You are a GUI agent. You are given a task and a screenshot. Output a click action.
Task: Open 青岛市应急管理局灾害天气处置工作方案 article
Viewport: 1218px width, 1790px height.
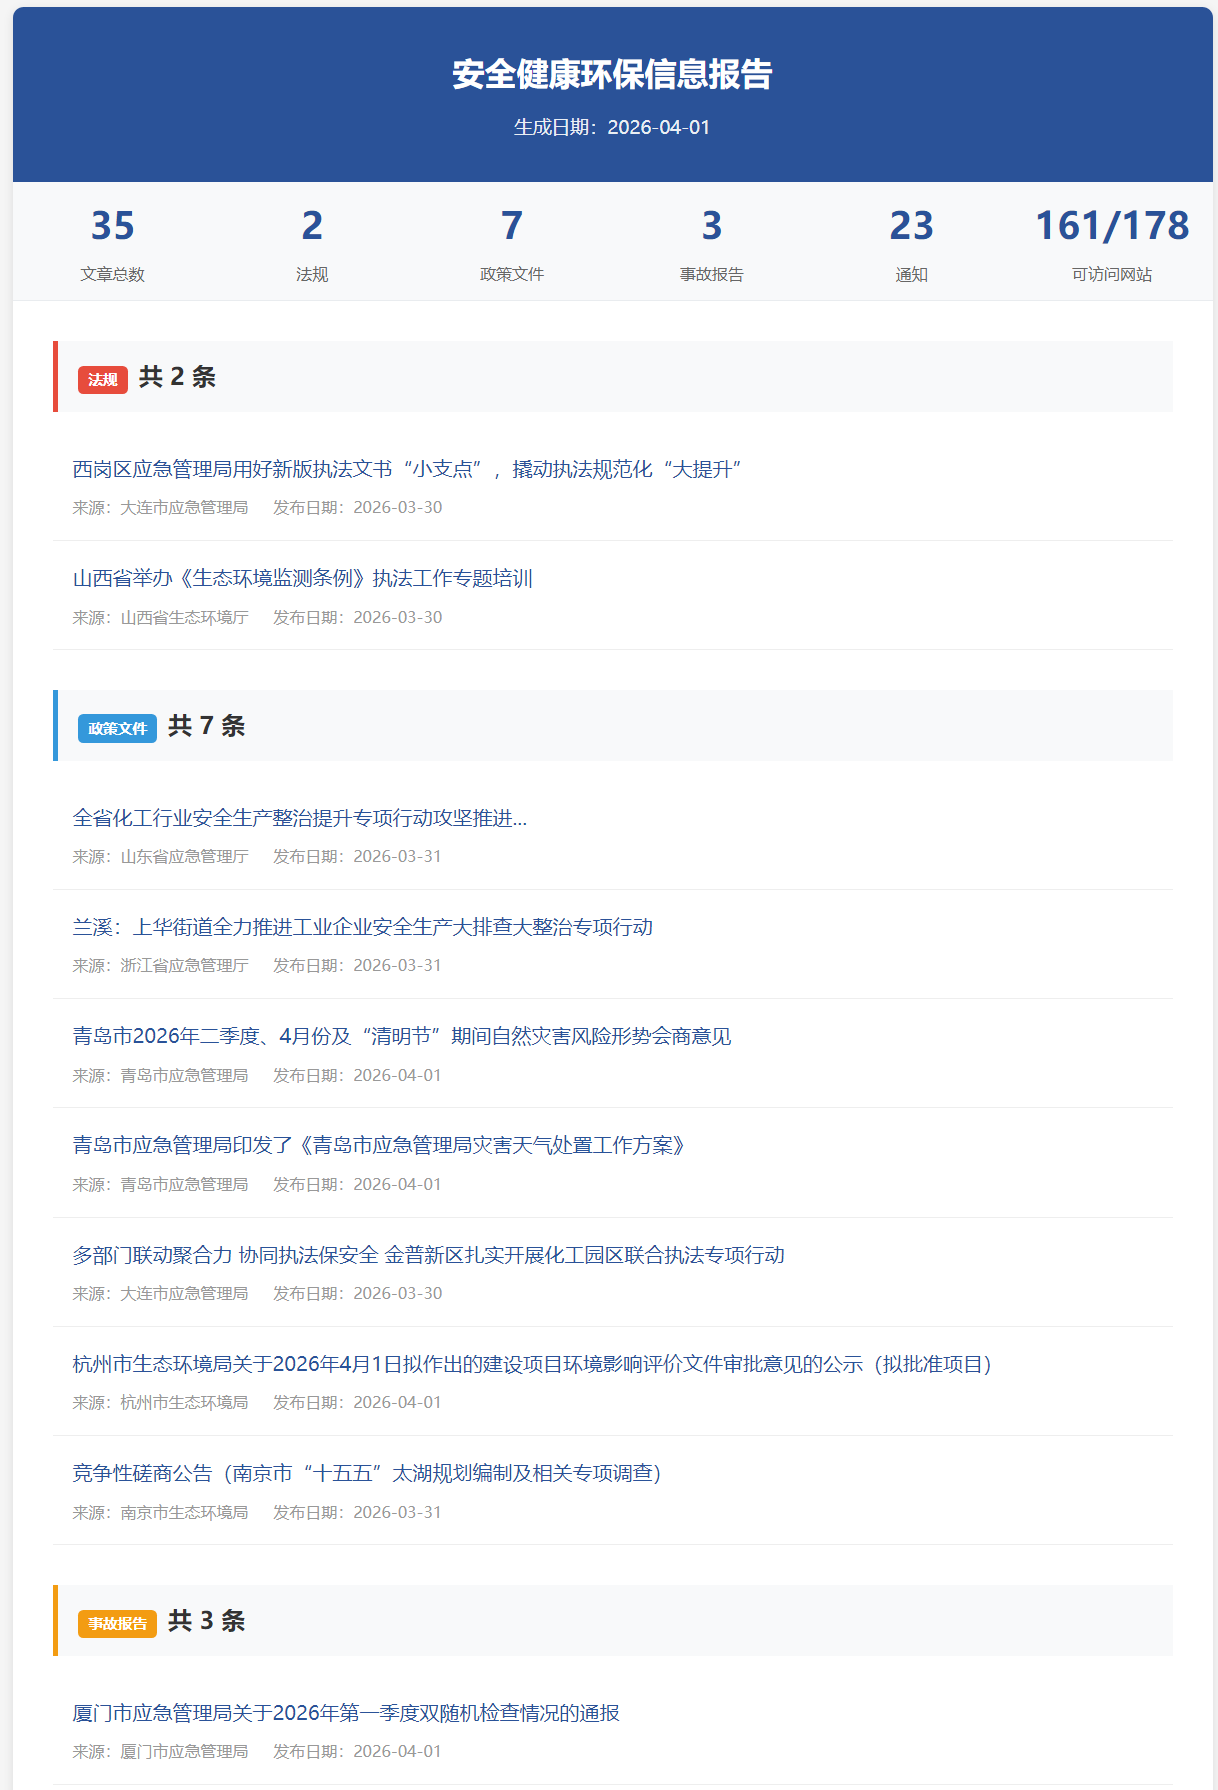(x=378, y=1145)
